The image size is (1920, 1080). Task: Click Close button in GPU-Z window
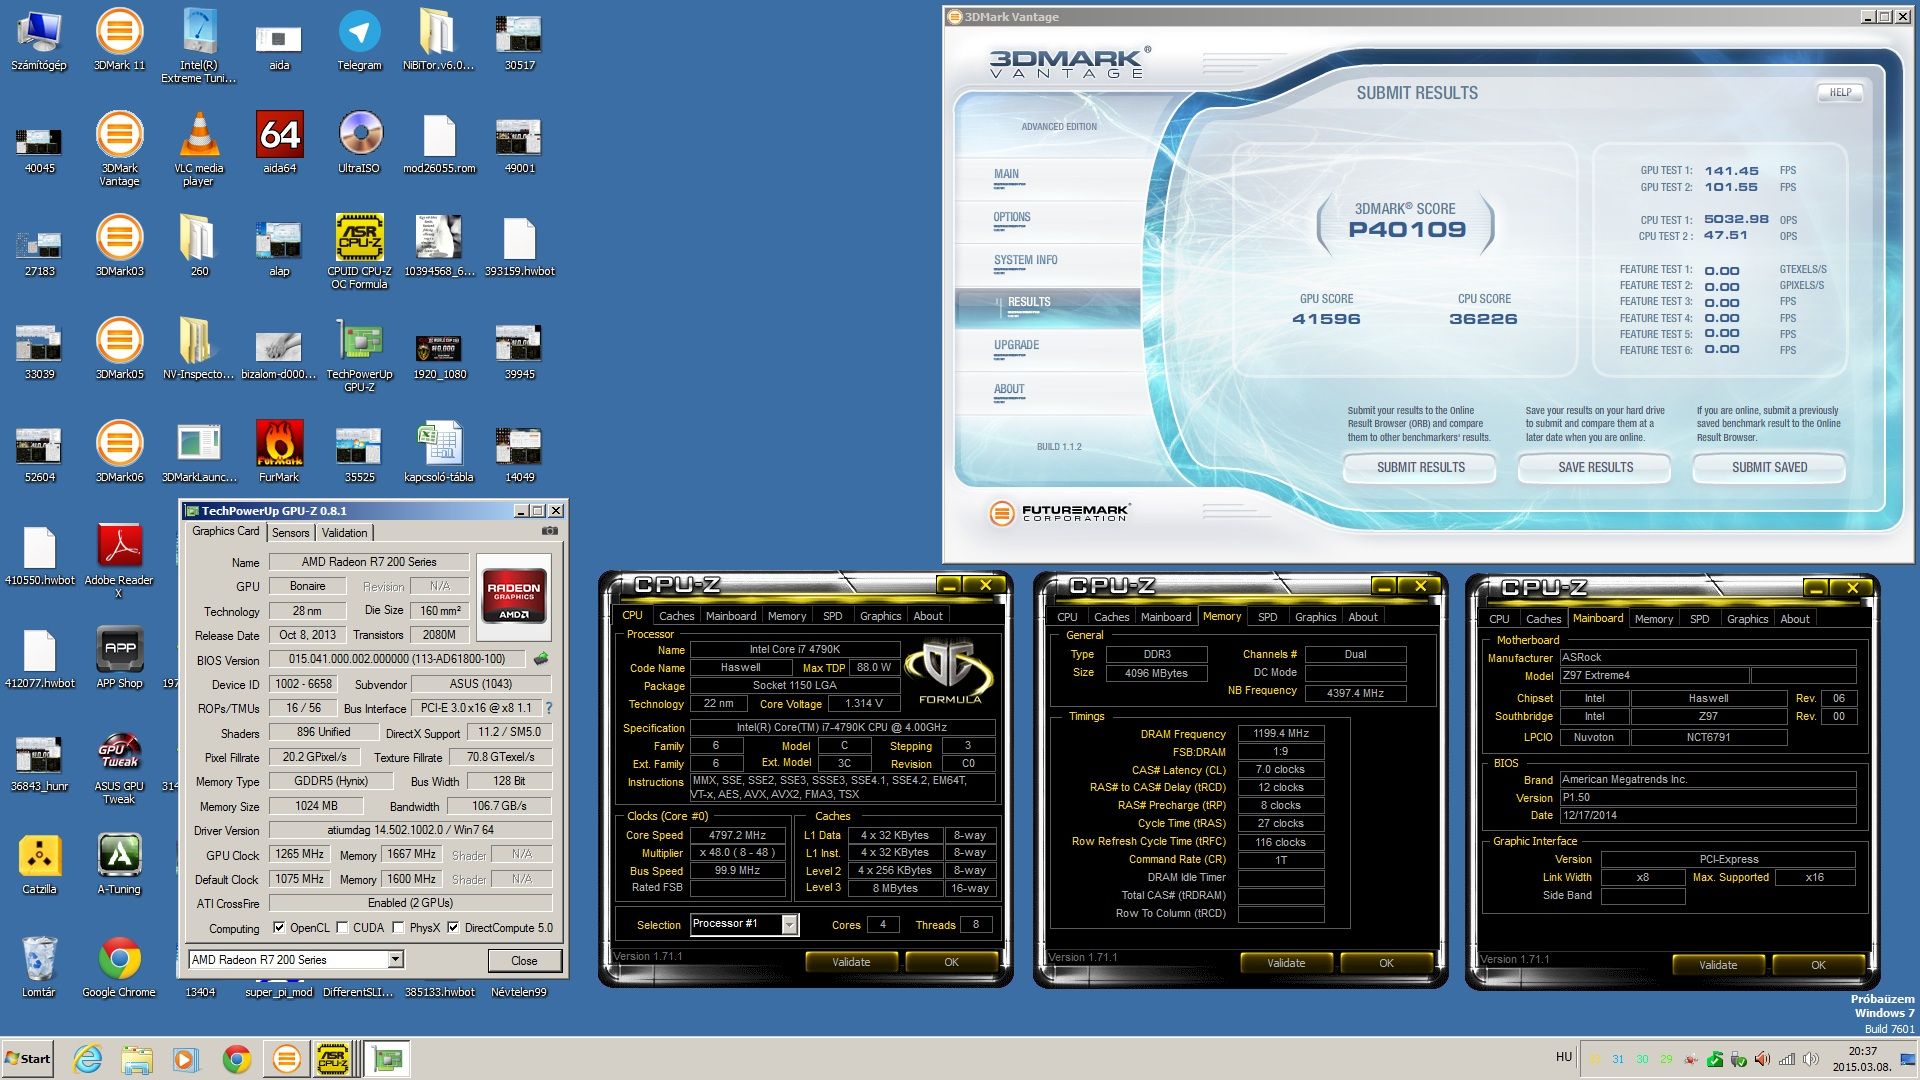[x=524, y=961]
